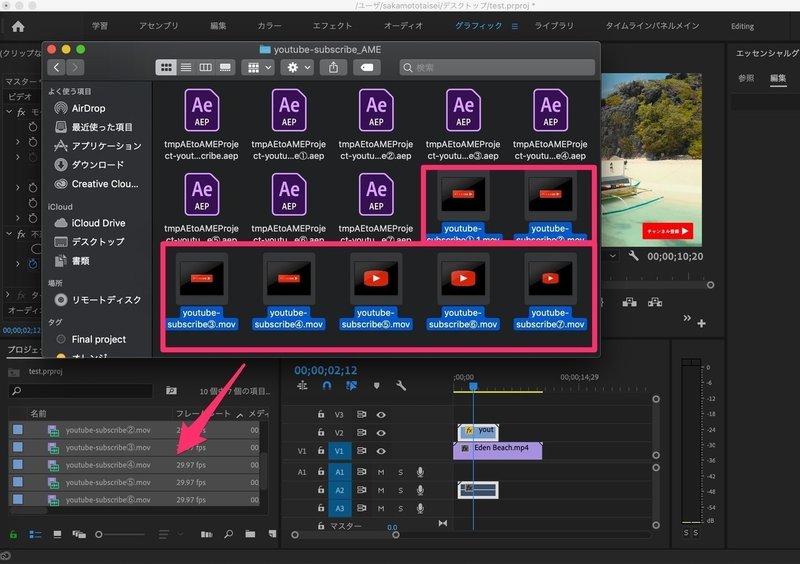
Task: Click the Home icon in Premiere
Action: [18, 26]
